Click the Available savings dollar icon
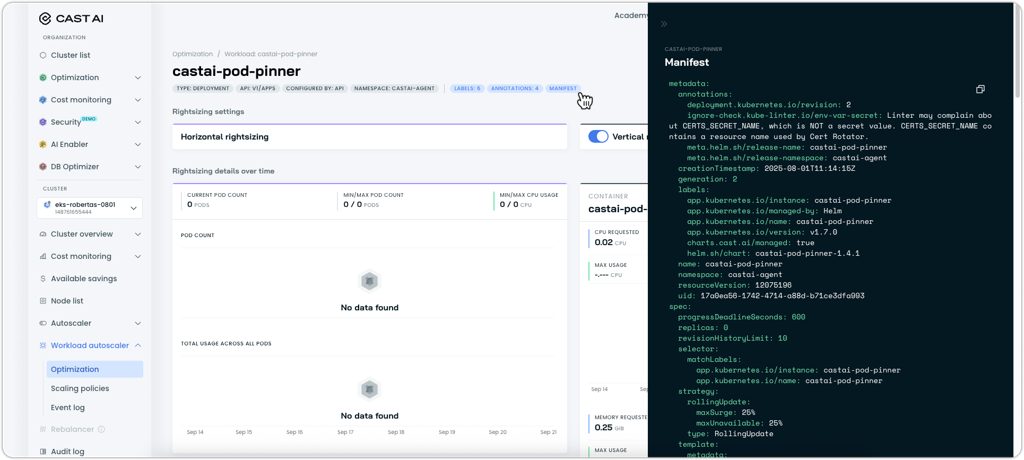 43,278
